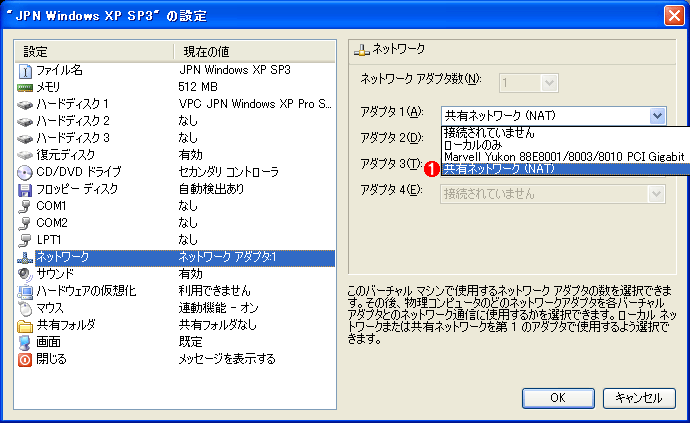The height and width of the screenshot is (423, 690).
Task: Click the network icon in the ネットワーク panel header
Action: tap(362, 50)
